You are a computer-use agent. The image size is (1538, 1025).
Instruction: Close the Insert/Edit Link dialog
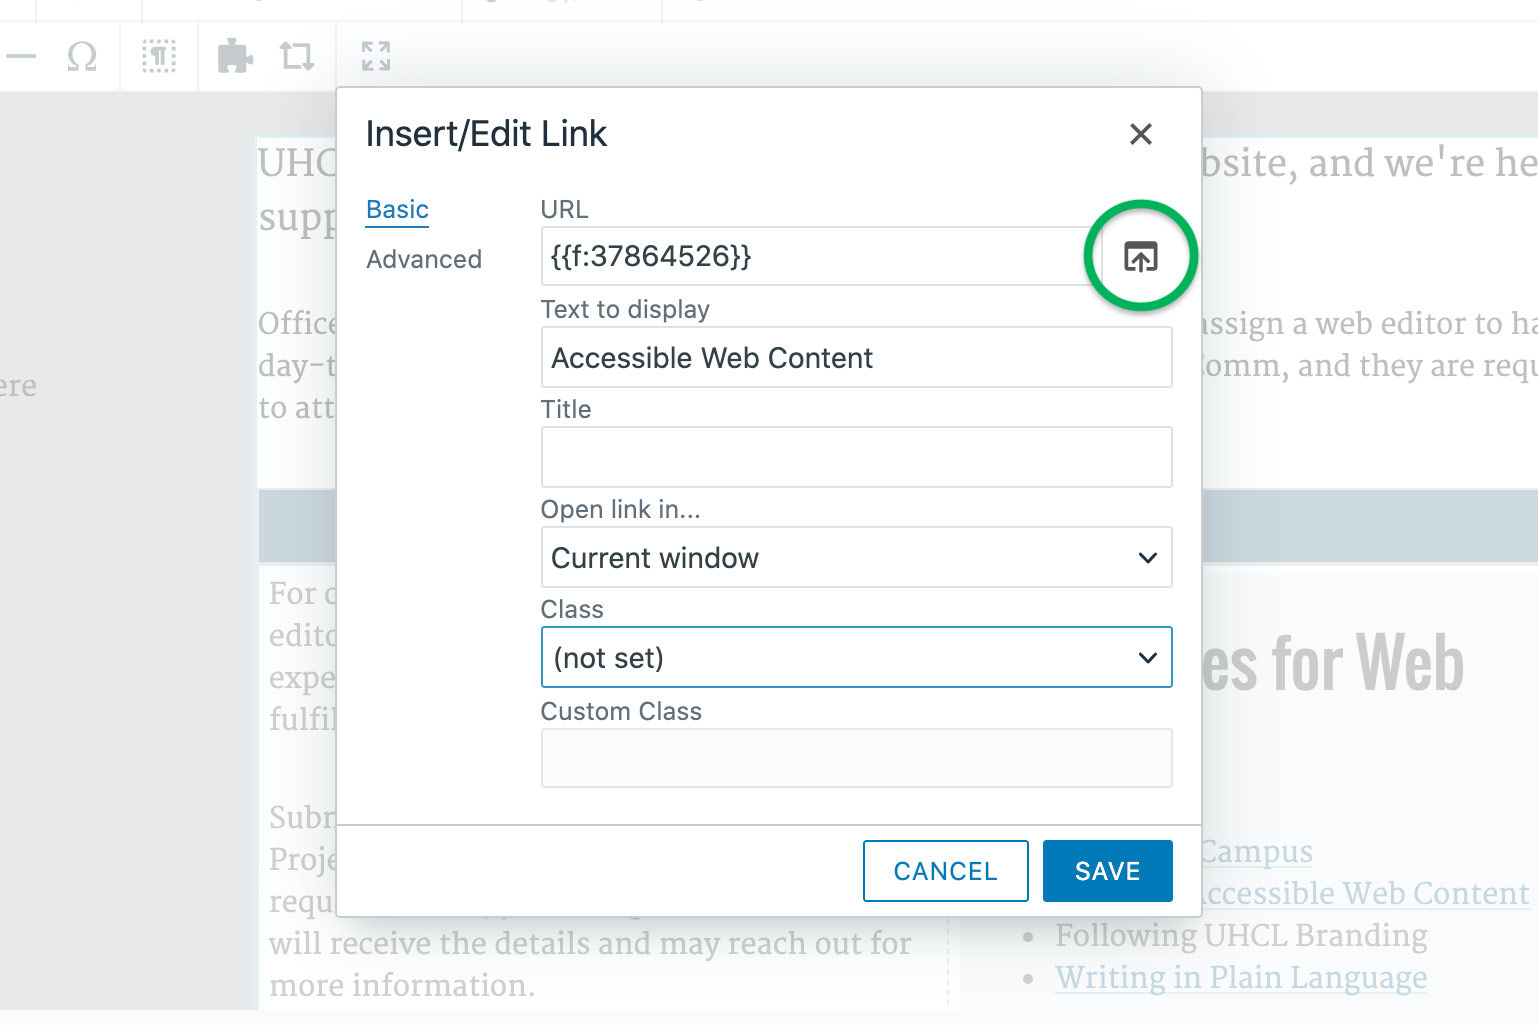coord(1140,134)
